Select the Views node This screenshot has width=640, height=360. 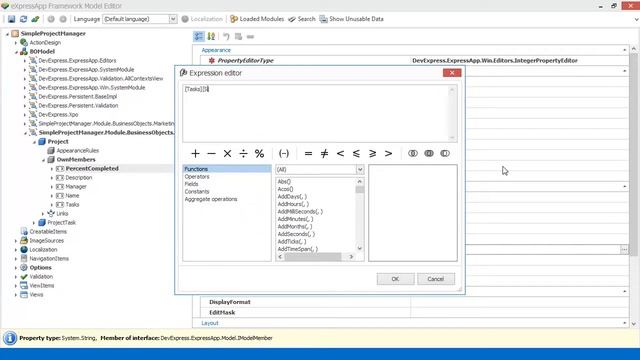(x=36, y=295)
